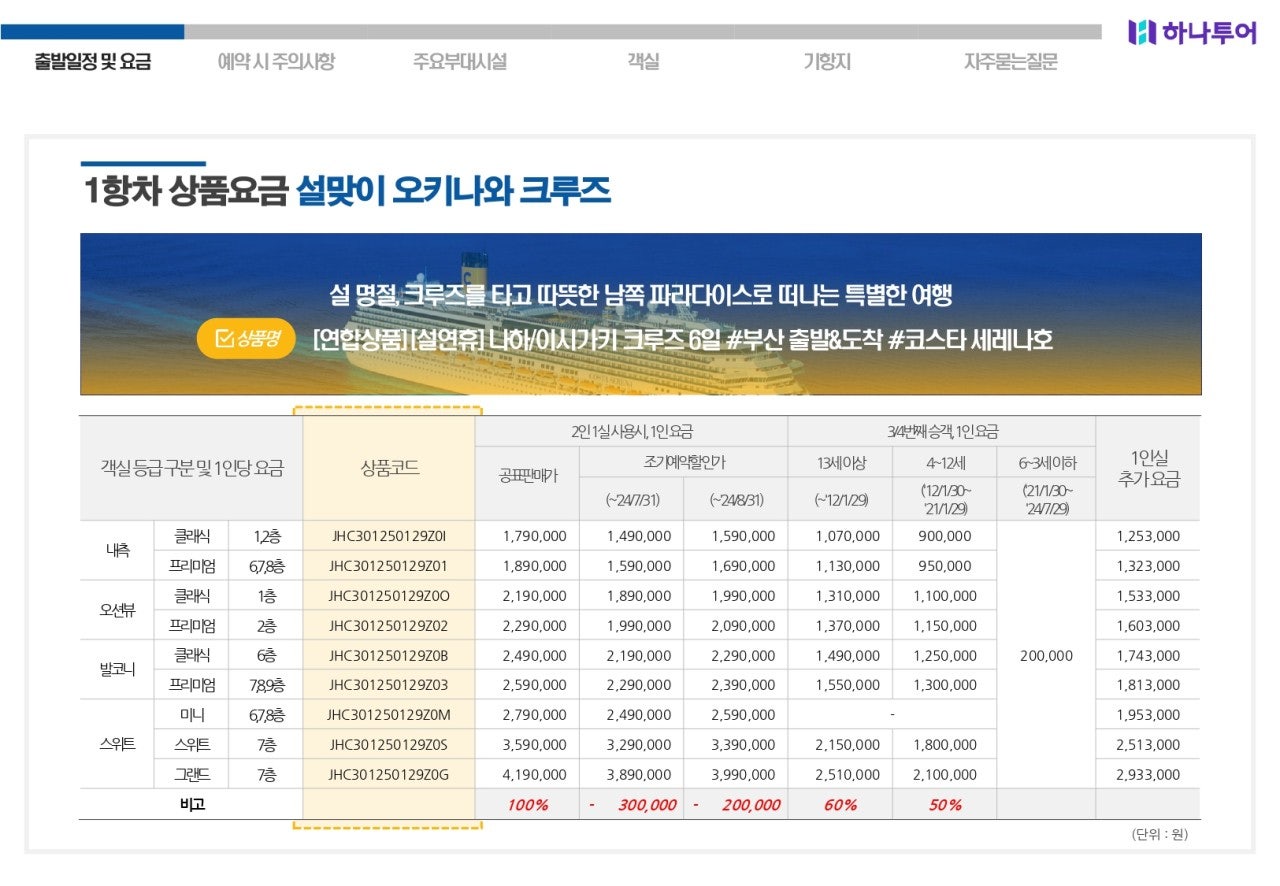Click the red 50% remark

945,805
